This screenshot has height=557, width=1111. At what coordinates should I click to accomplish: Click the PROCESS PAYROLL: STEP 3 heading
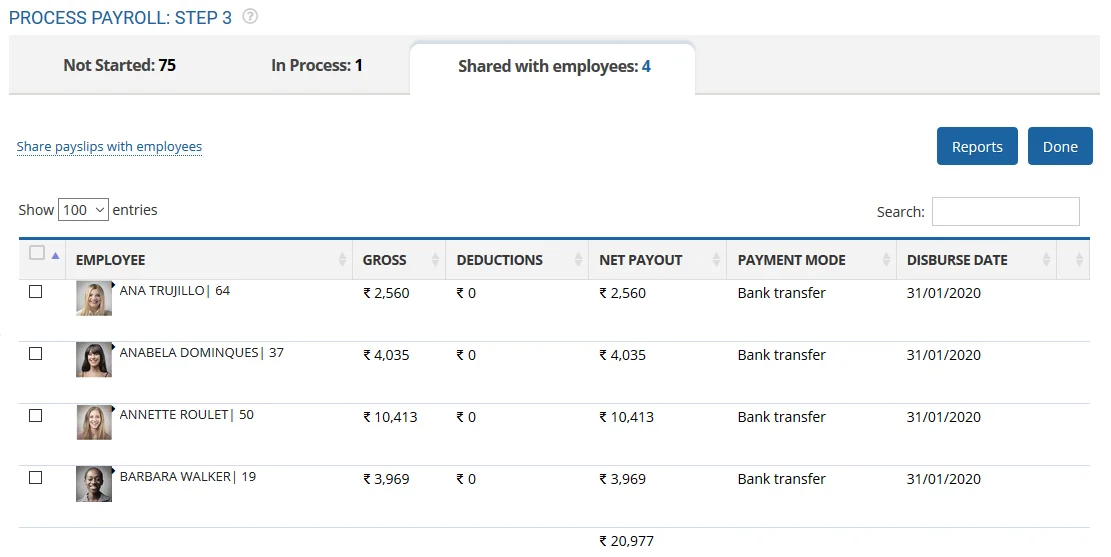click(x=120, y=18)
